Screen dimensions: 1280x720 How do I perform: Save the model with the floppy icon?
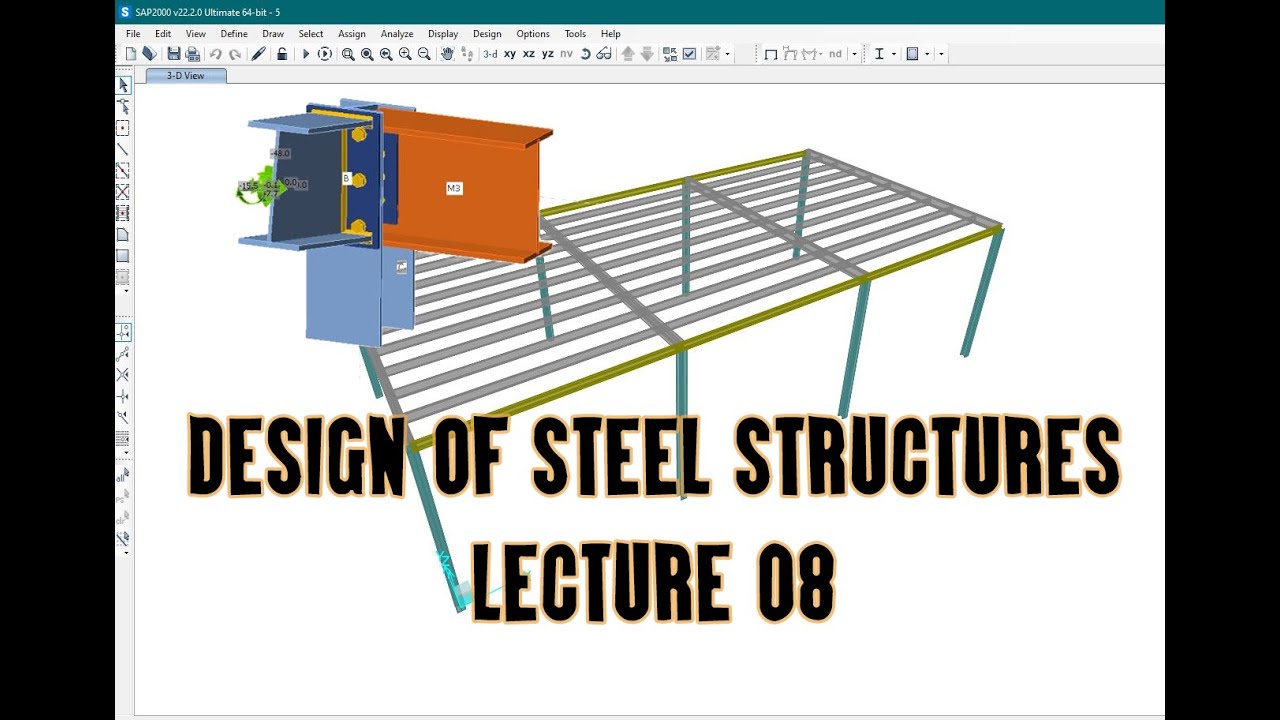(174, 54)
